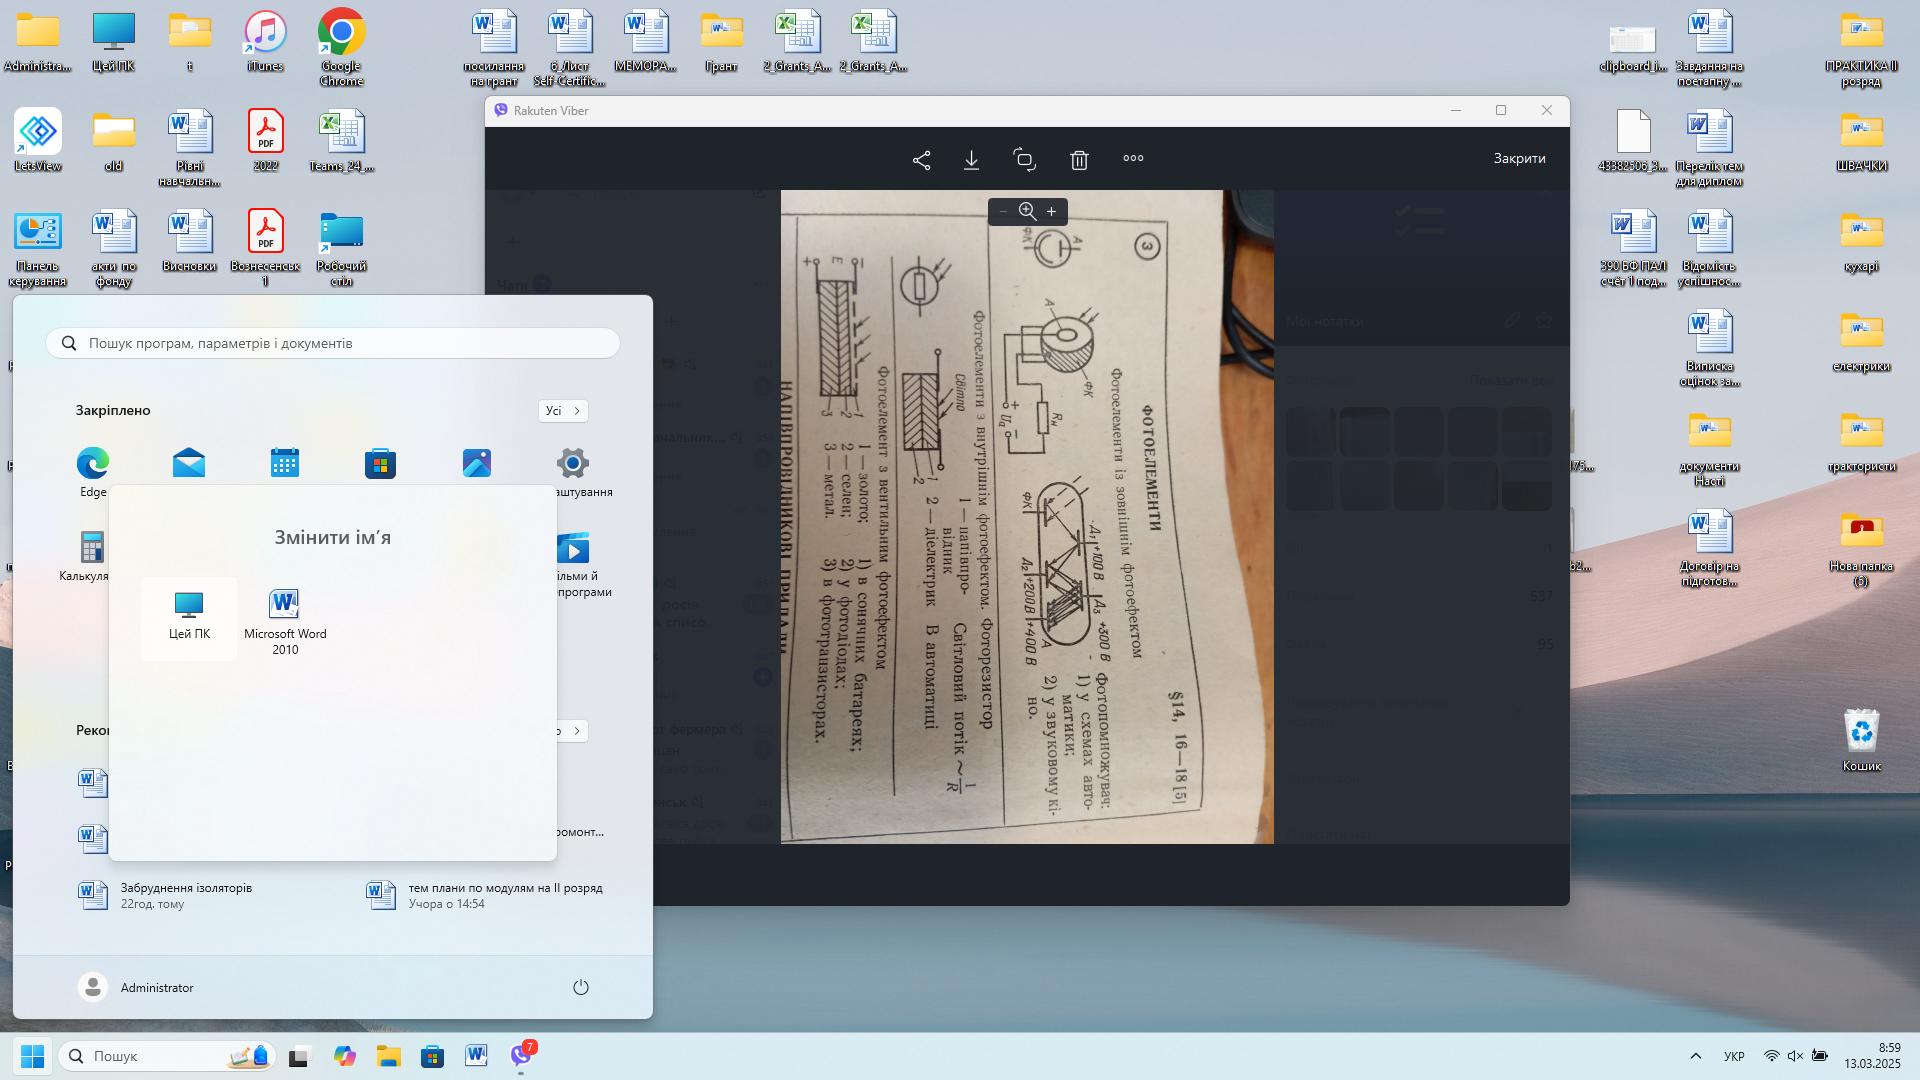The height and width of the screenshot is (1080, 1920).
Task: Switch keyboard language indicator УКР
Action: pos(1734,1056)
